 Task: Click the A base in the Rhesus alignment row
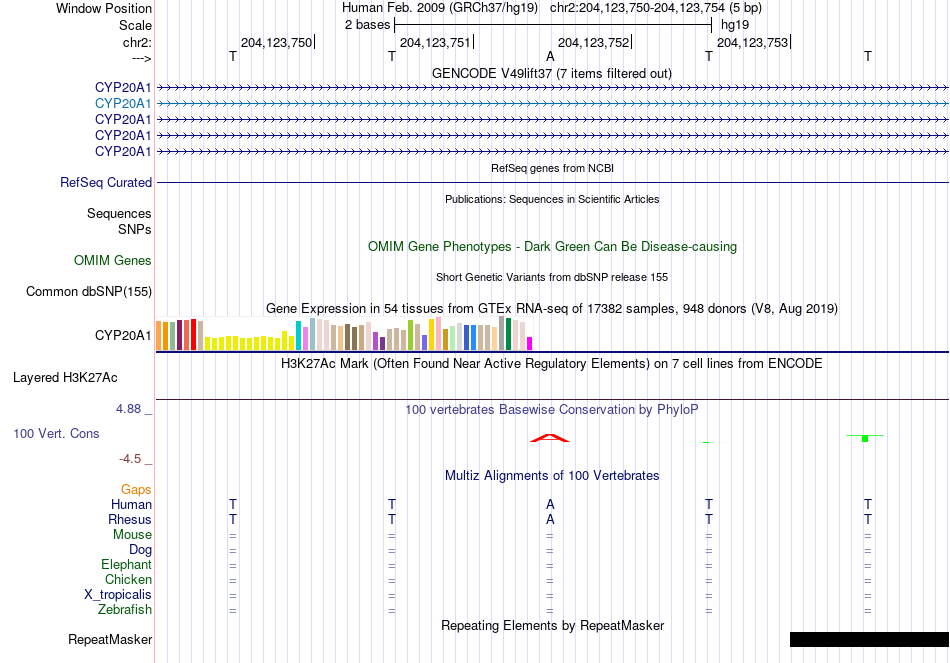(x=550, y=519)
